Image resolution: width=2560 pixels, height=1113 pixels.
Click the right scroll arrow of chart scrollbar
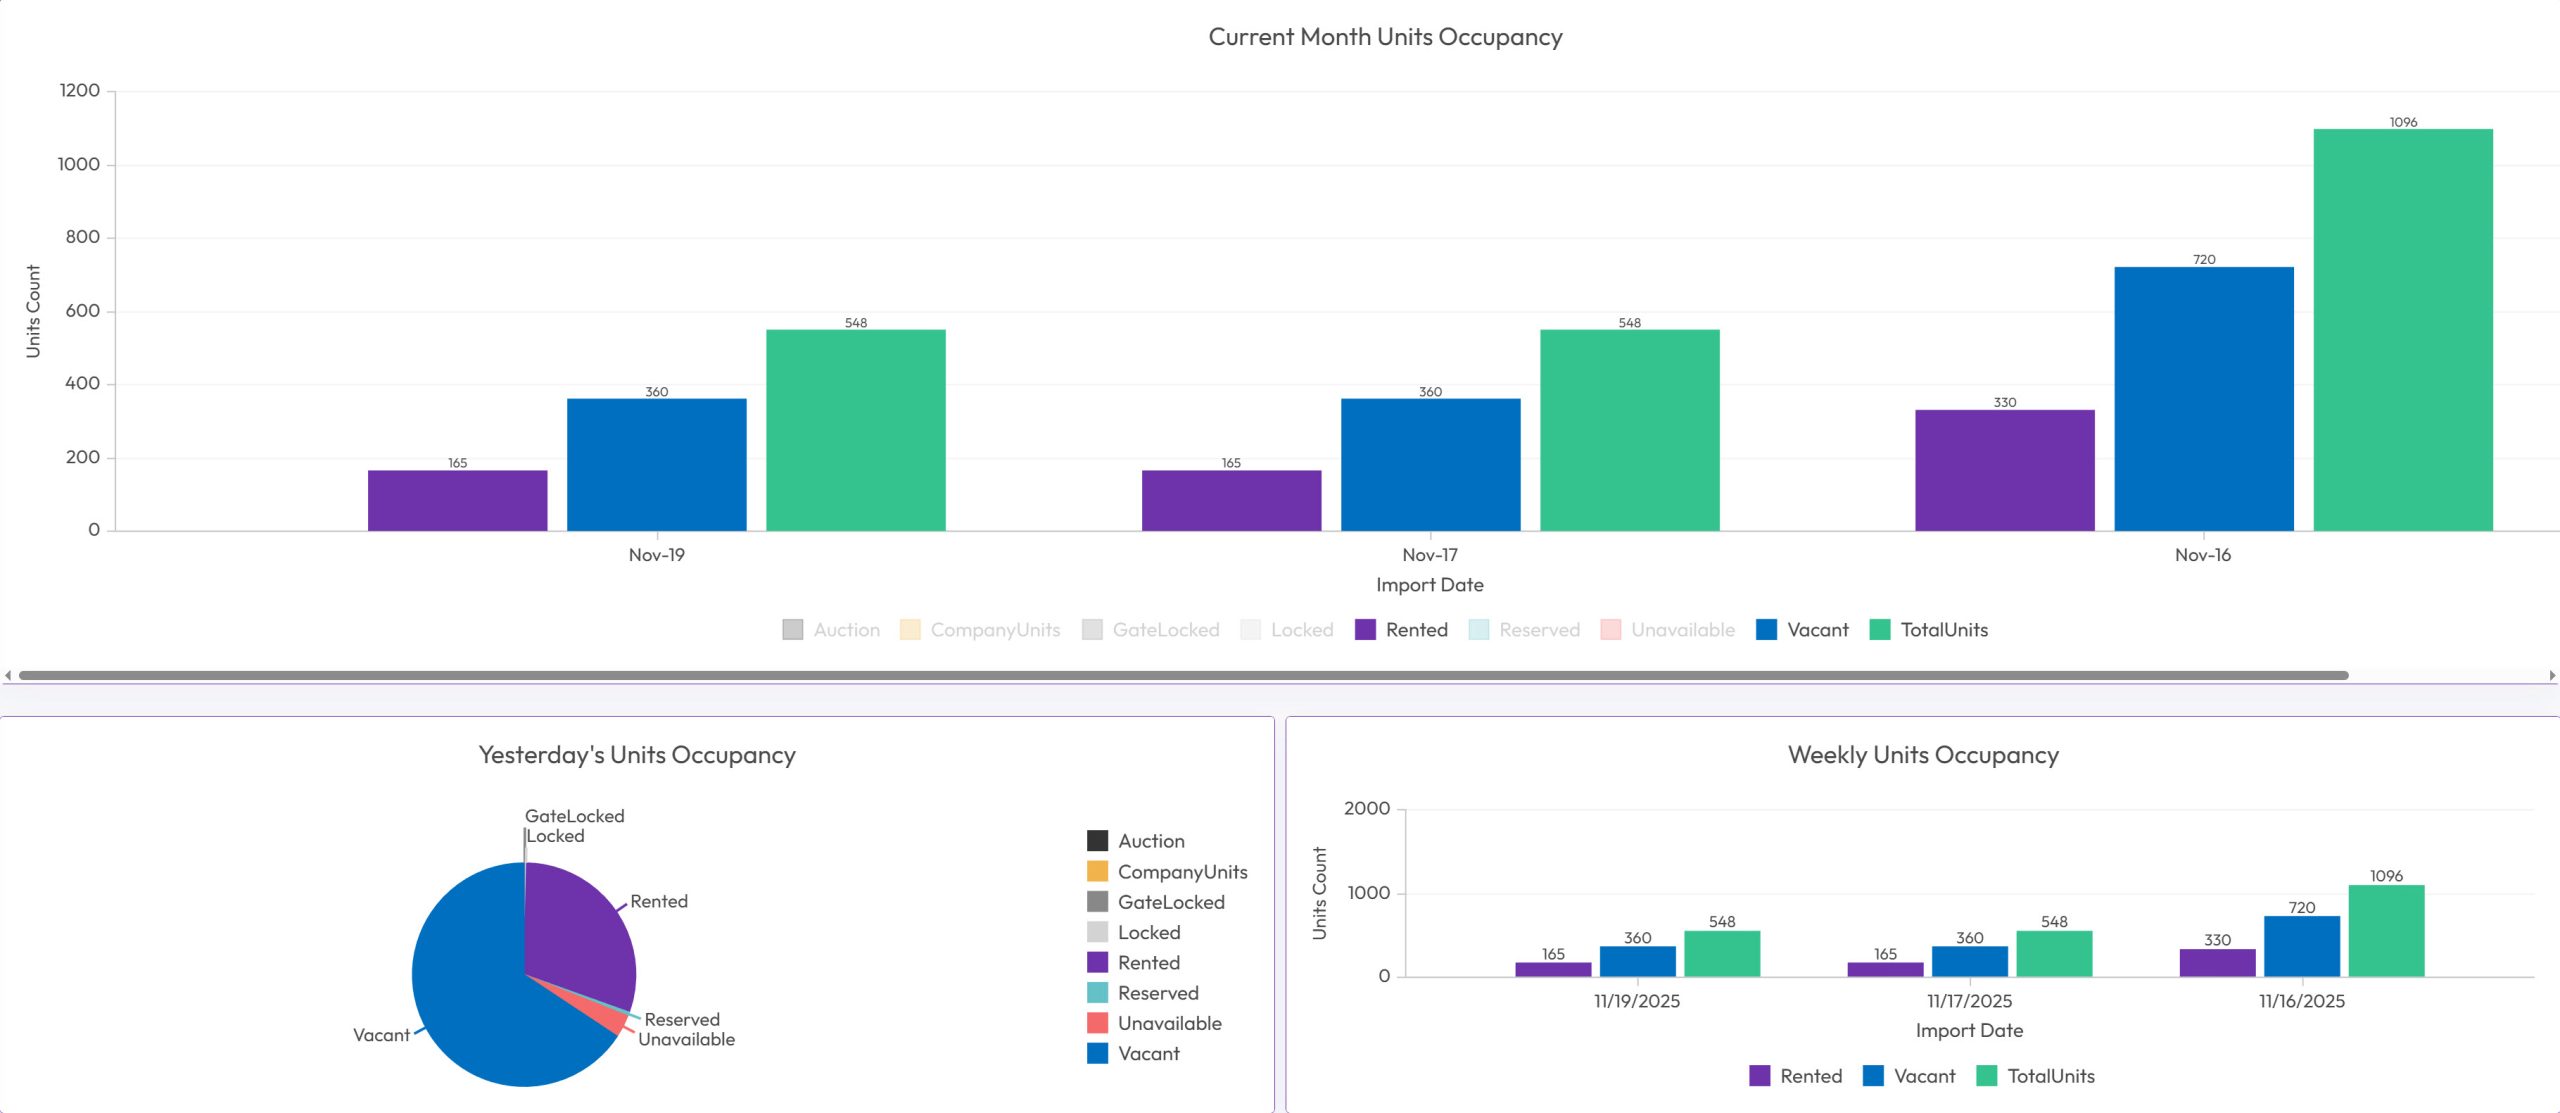pyautogui.click(x=2552, y=676)
